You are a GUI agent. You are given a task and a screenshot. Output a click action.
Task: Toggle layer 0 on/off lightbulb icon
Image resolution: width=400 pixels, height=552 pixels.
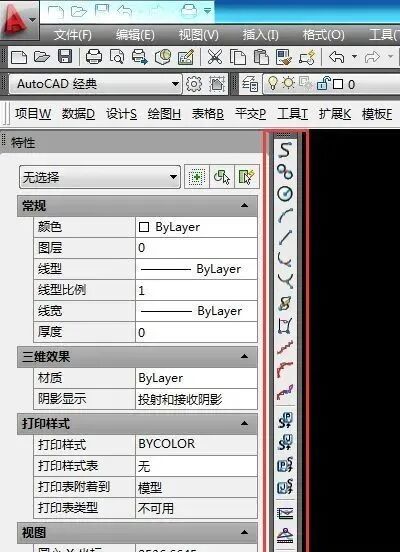point(272,84)
